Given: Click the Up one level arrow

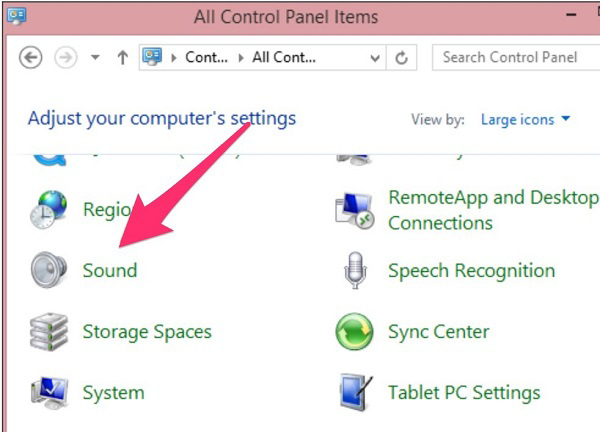Looking at the screenshot, I should pos(122,57).
